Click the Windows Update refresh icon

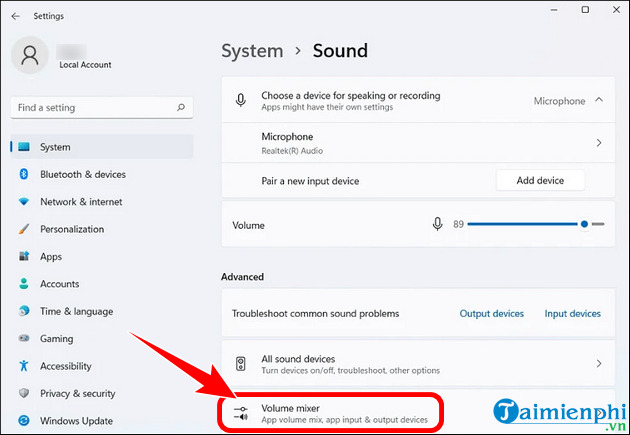pos(24,421)
